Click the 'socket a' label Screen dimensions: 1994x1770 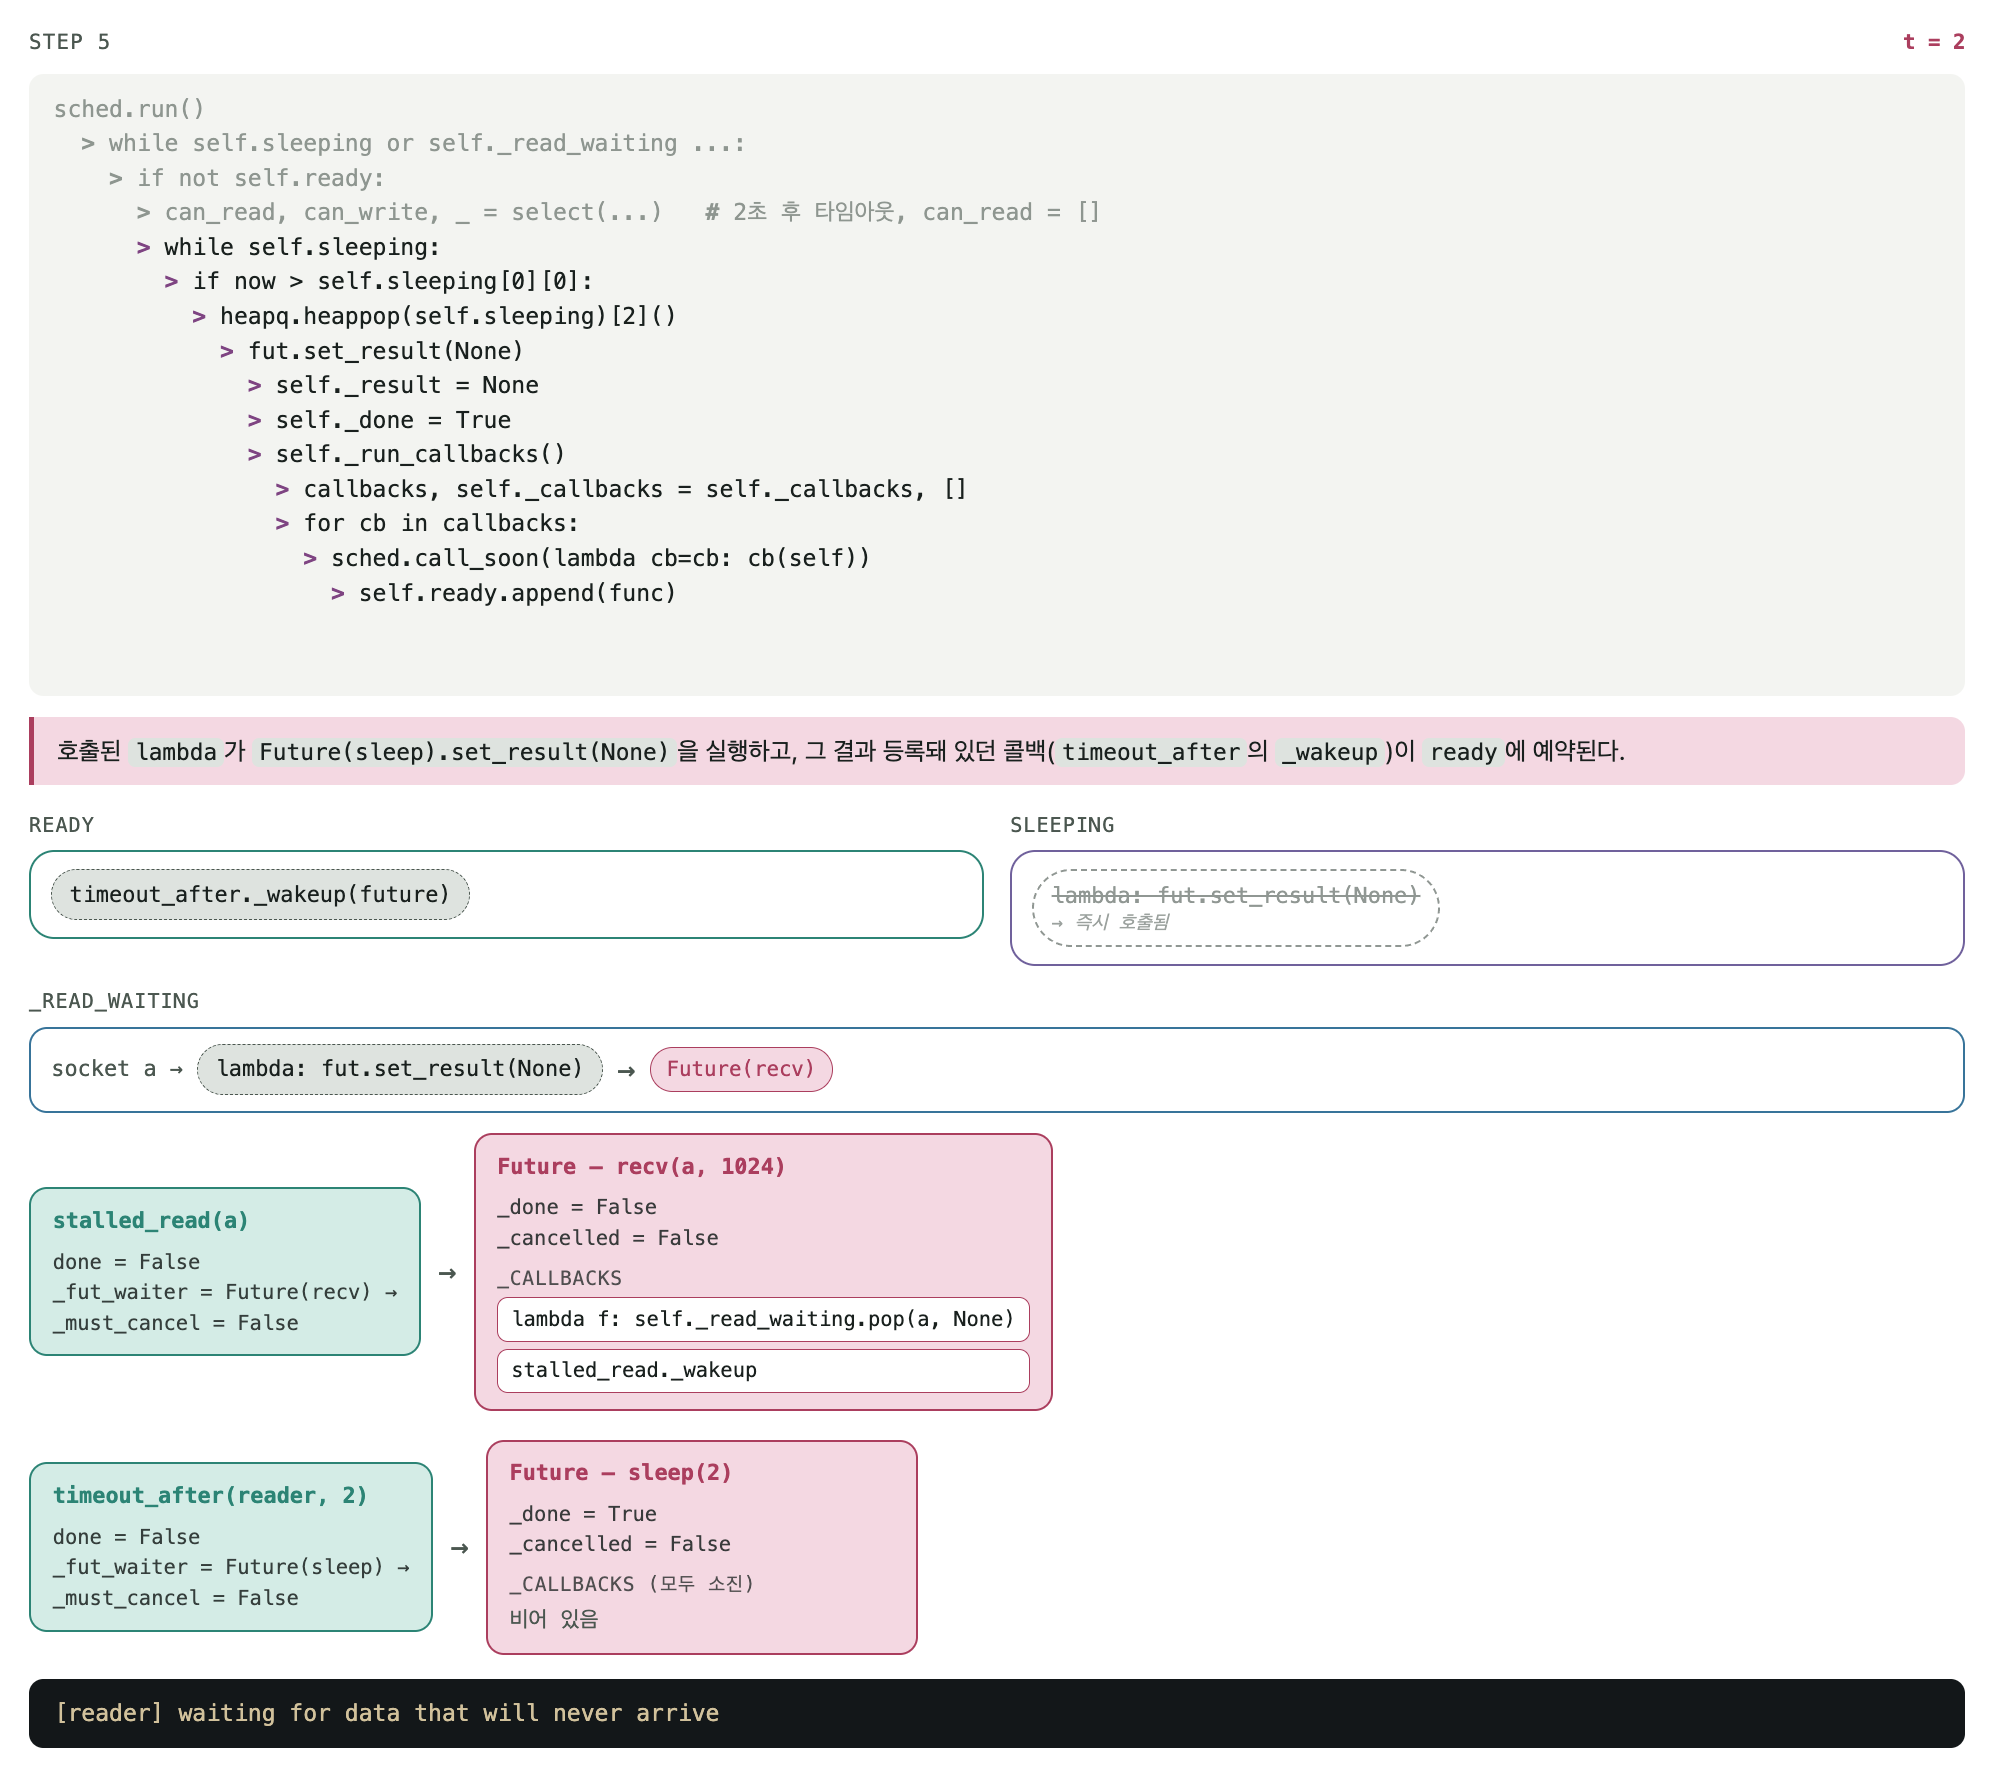click(x=104, y=1069)
